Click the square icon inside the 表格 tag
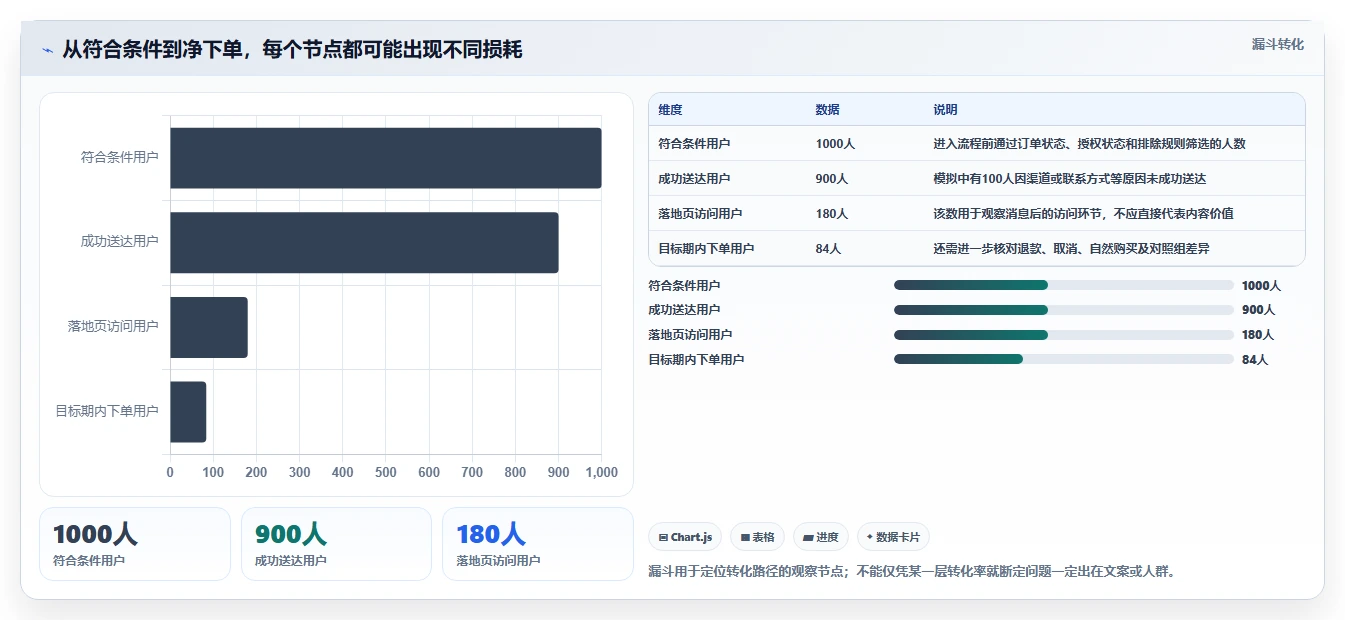Viewport: 1345px width, 620px height. [x=745, y=538]
